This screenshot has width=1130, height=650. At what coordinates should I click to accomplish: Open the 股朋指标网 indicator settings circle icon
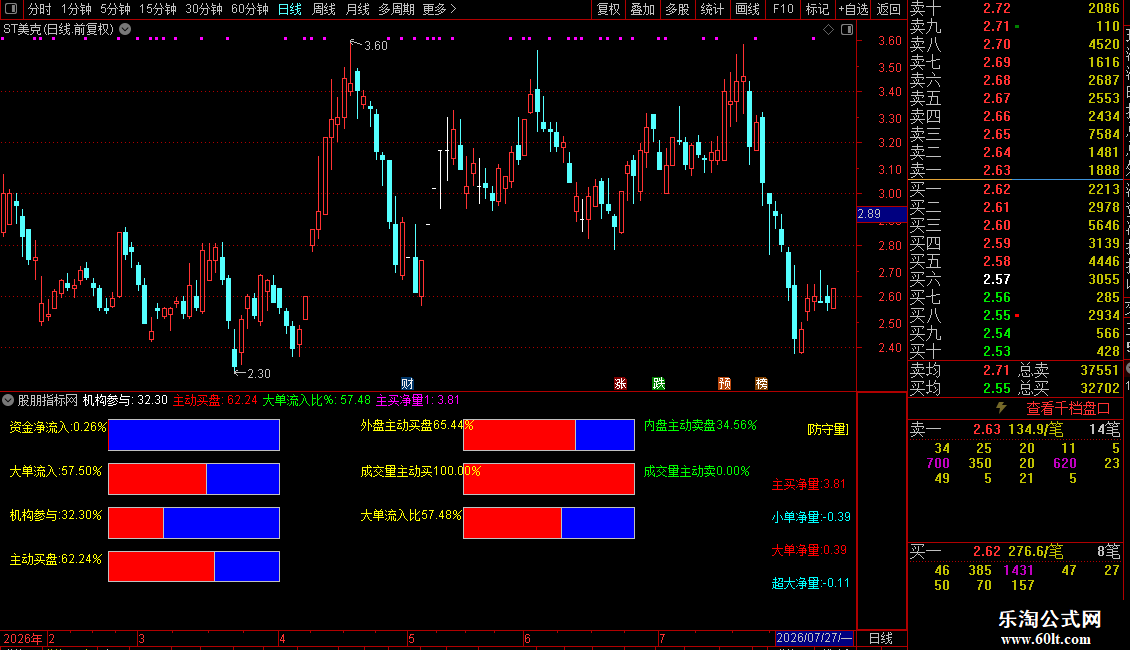click(x=8, y=400)
